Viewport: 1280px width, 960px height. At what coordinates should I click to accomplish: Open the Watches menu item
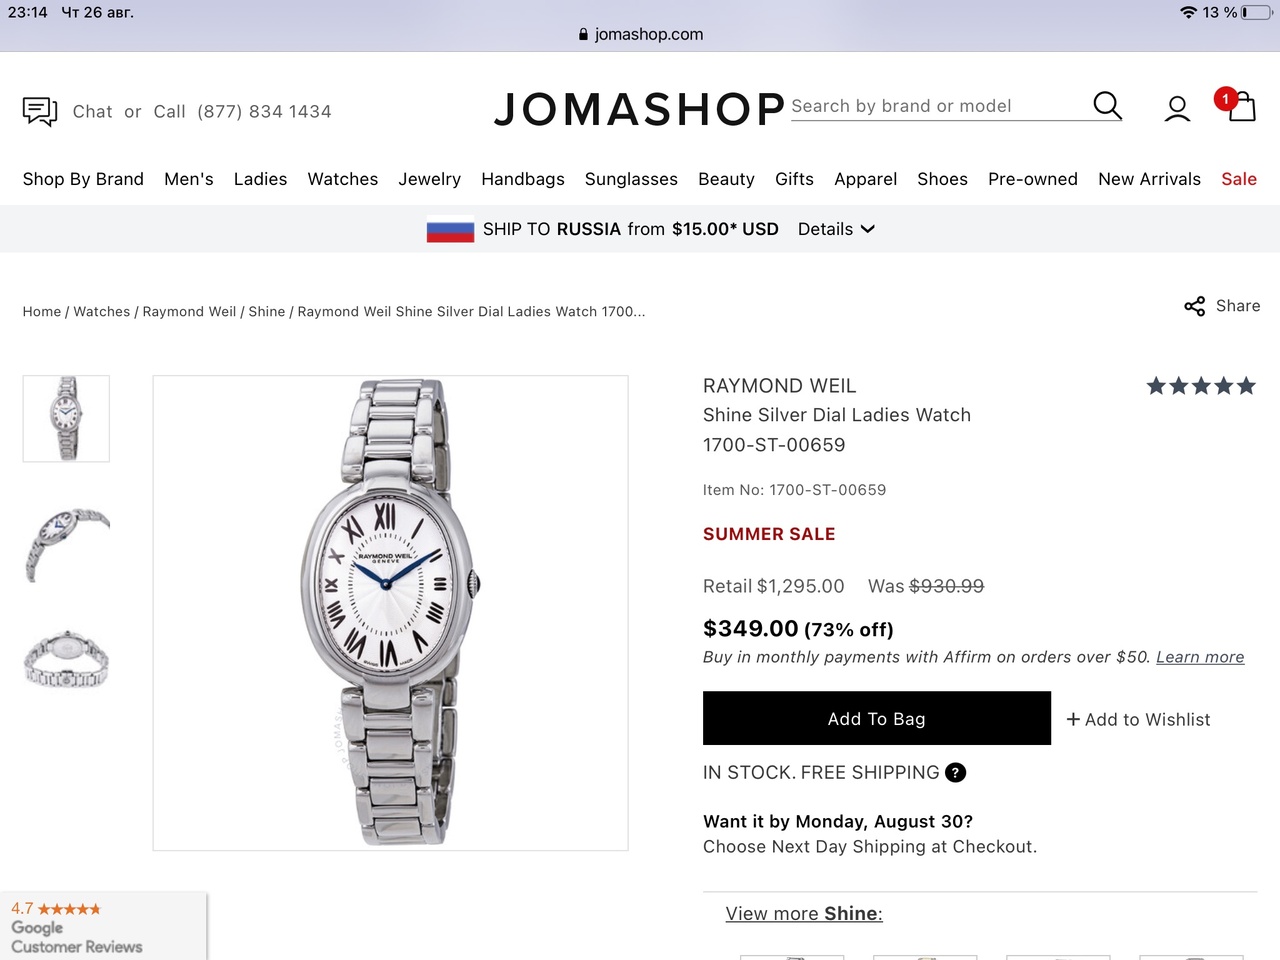point(342,179)
